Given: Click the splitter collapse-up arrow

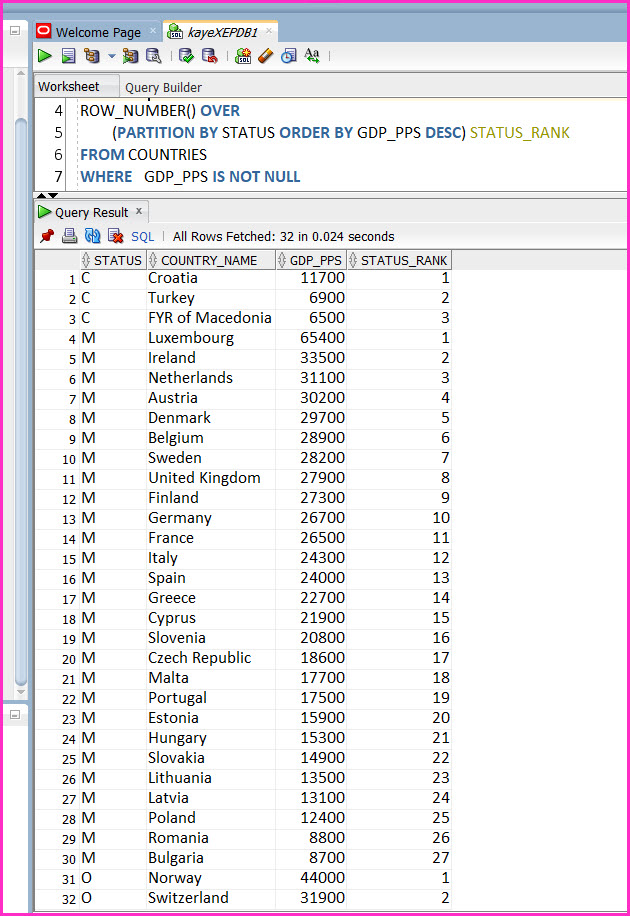Looking at the screenshot, I should coord(41,195).
